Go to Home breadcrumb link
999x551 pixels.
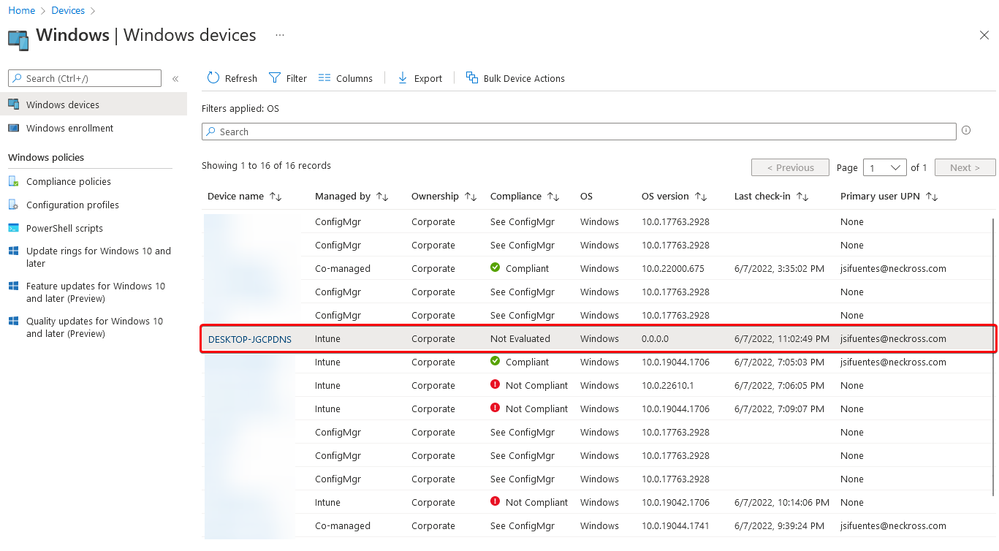22,10
